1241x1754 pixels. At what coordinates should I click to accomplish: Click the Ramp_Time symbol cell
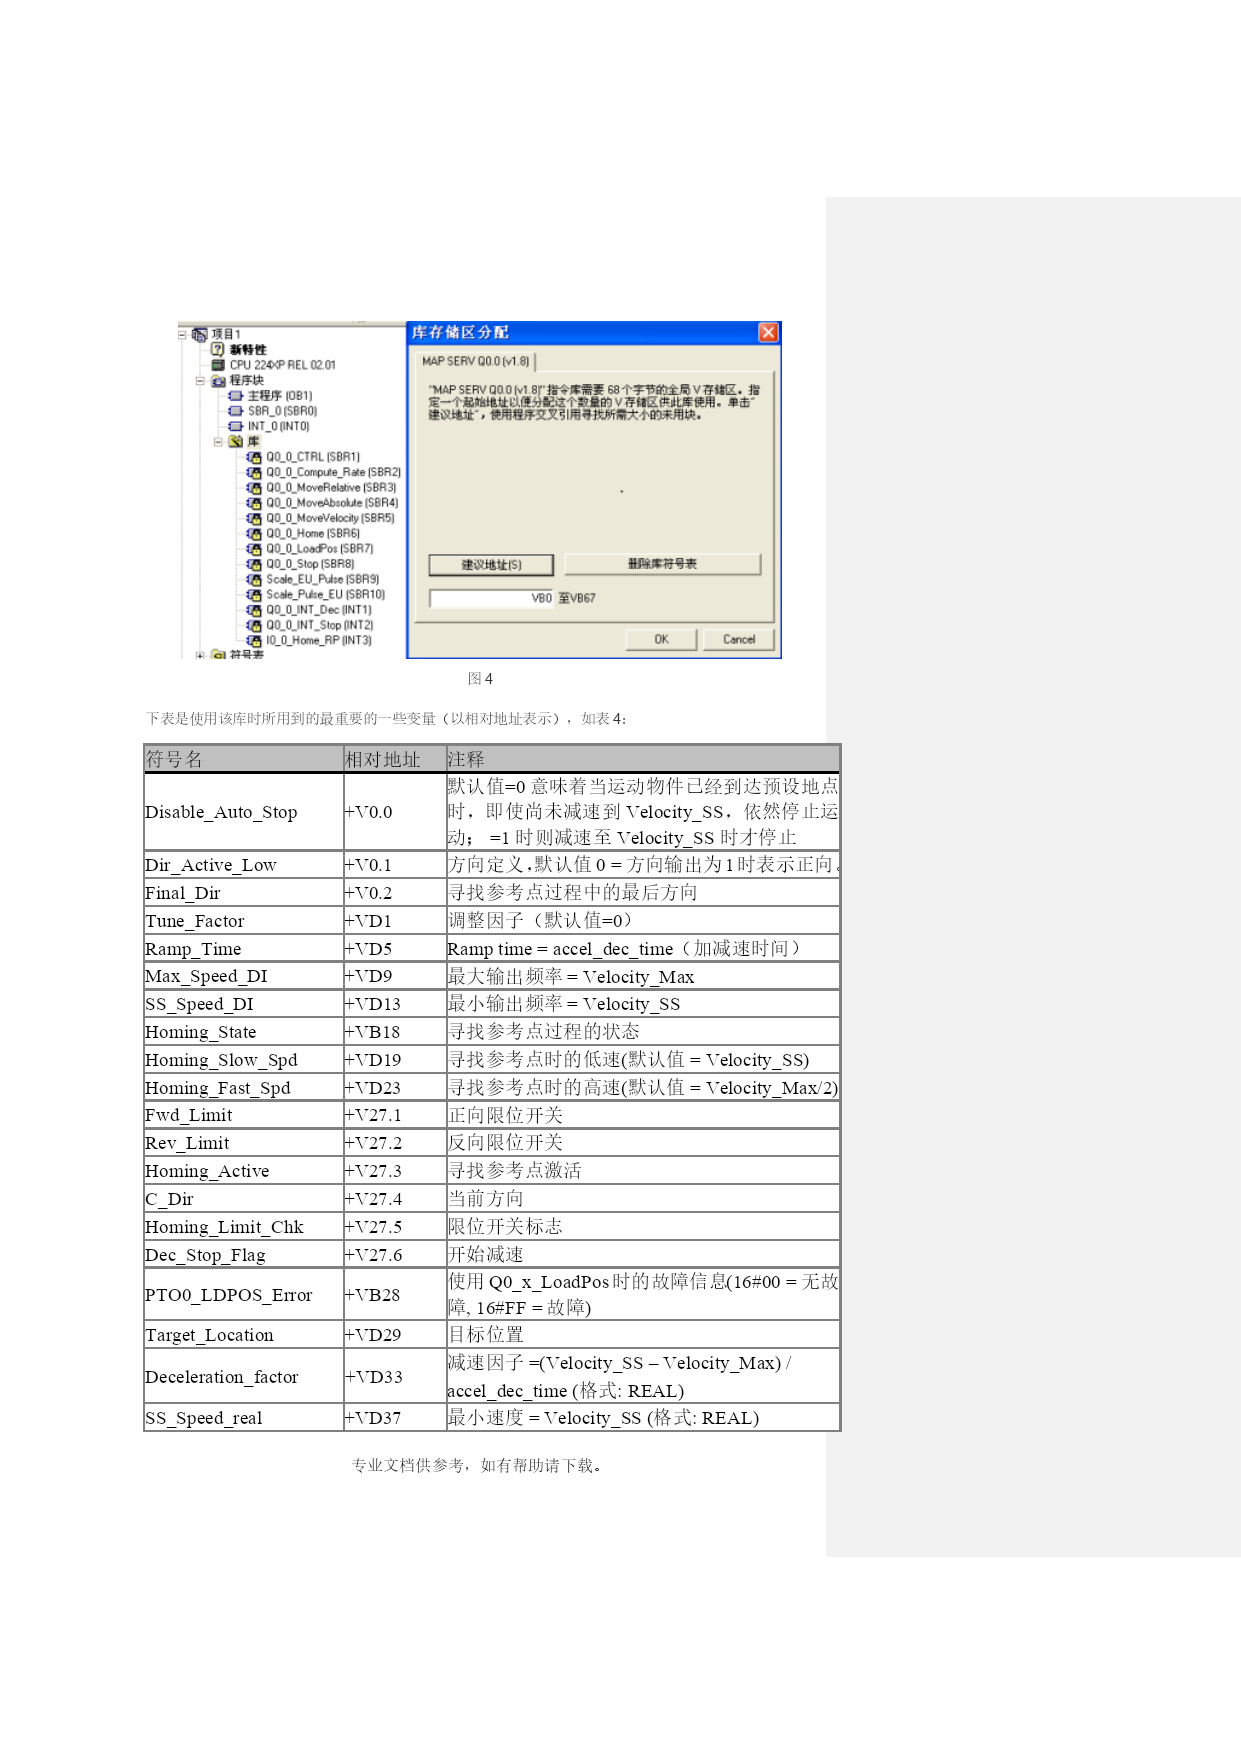(244, 949)
